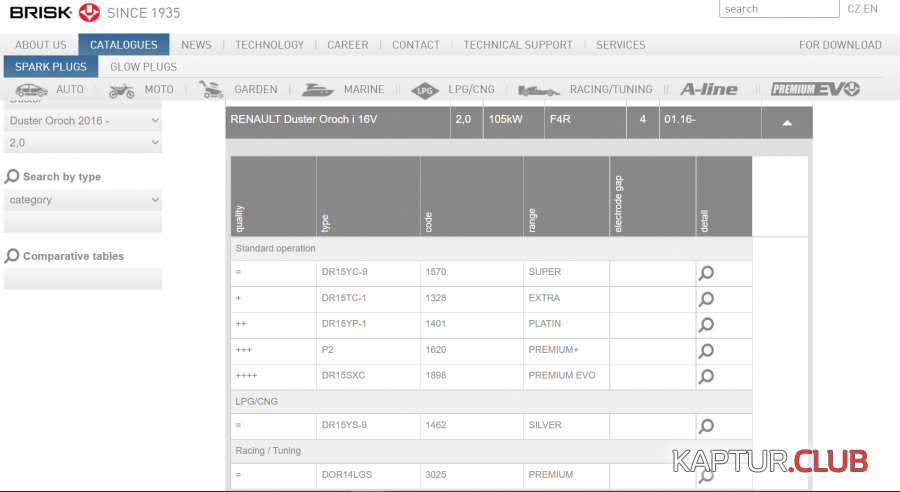Click the code column header
The height and width of the screenshot is (492, 900).
pos(472,196)
